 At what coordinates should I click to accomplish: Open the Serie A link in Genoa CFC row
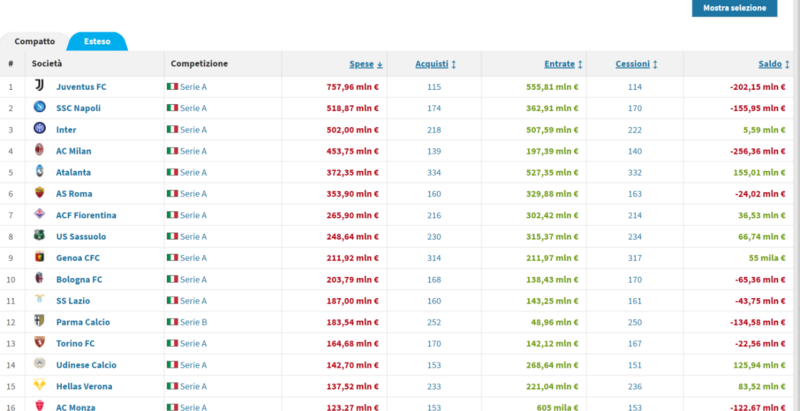tap(193, 258)
